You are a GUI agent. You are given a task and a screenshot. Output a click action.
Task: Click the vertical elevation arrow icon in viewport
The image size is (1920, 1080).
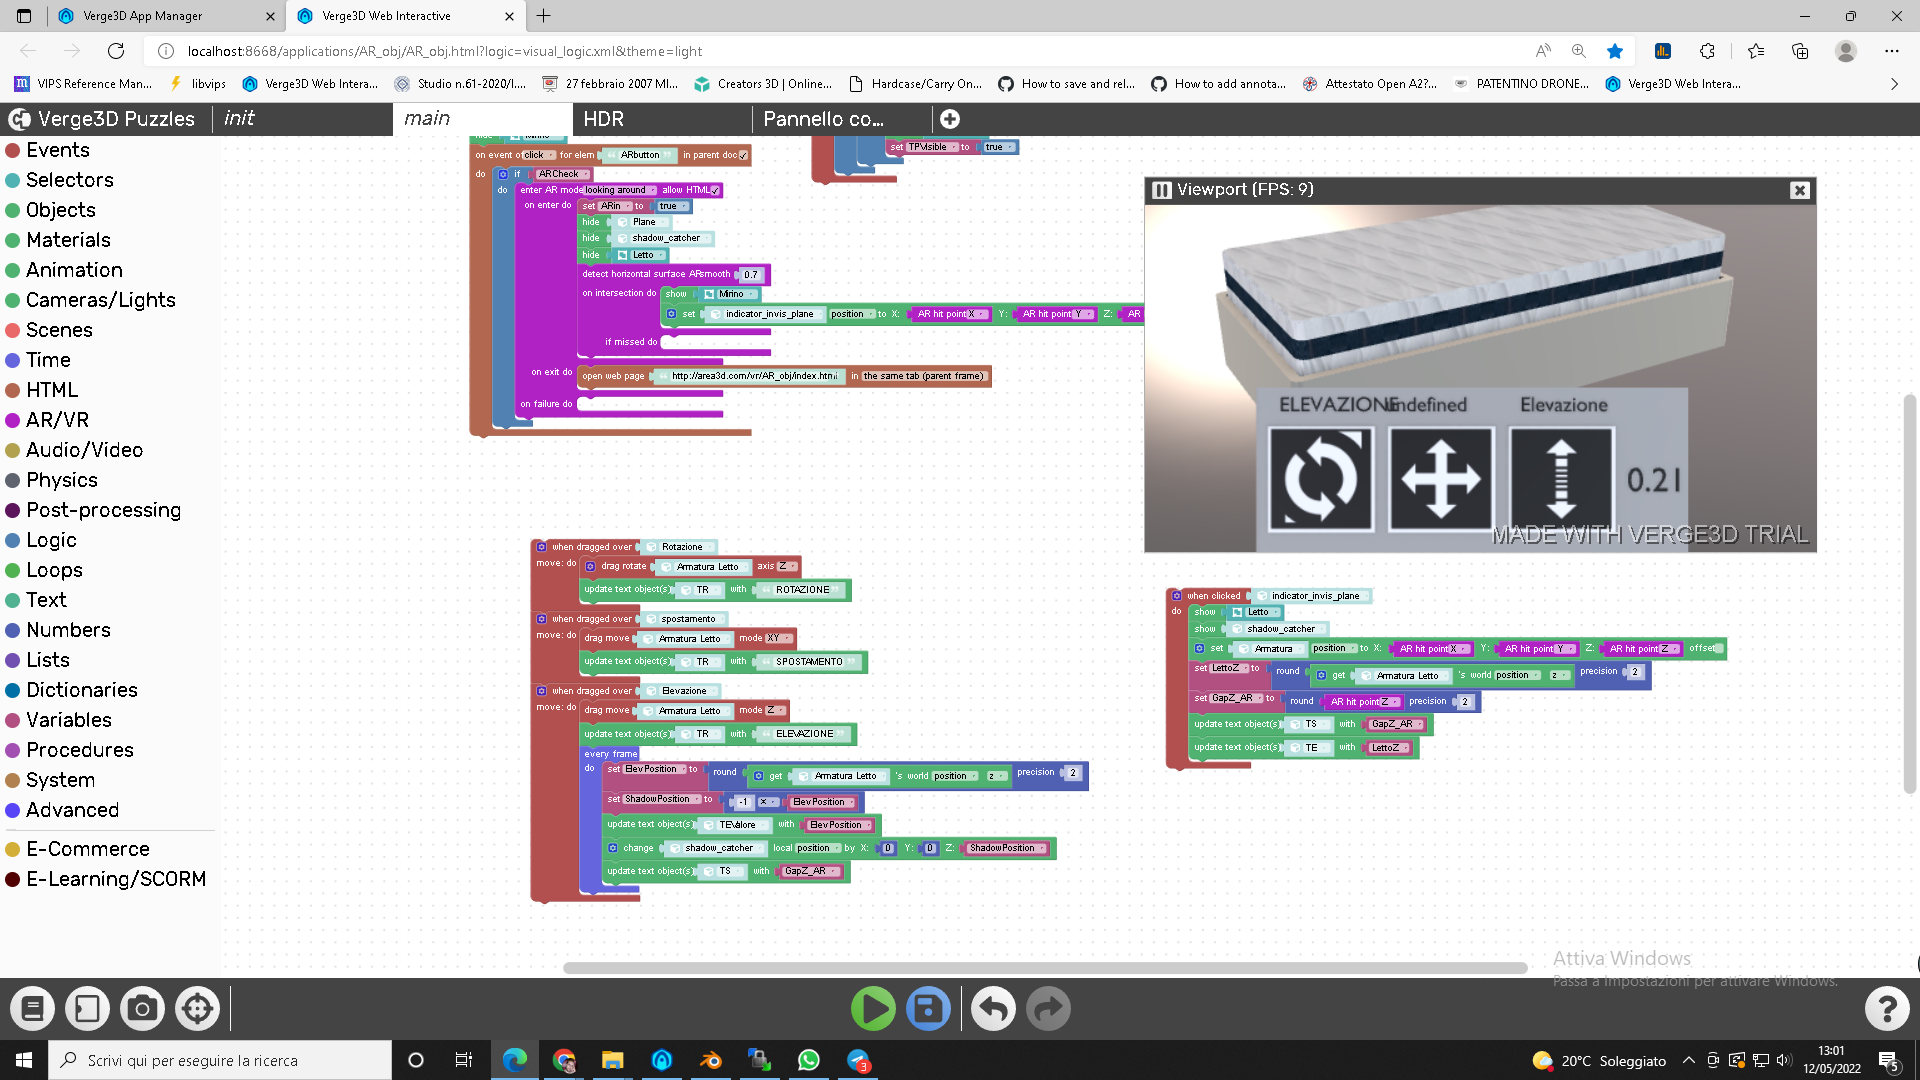click(x=1561, y=478)
